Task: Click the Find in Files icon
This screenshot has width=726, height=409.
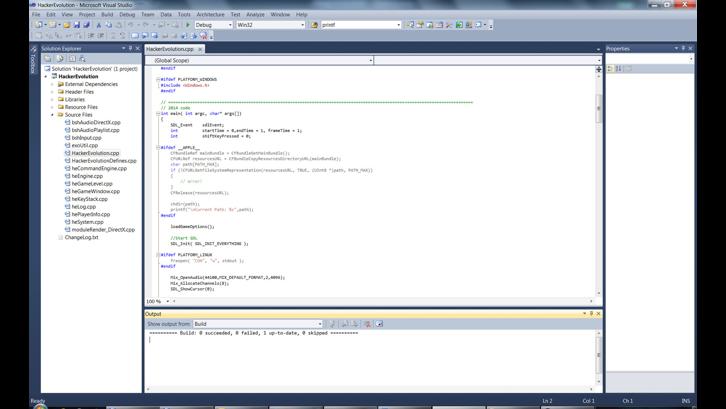Action: tap(314, 25)
